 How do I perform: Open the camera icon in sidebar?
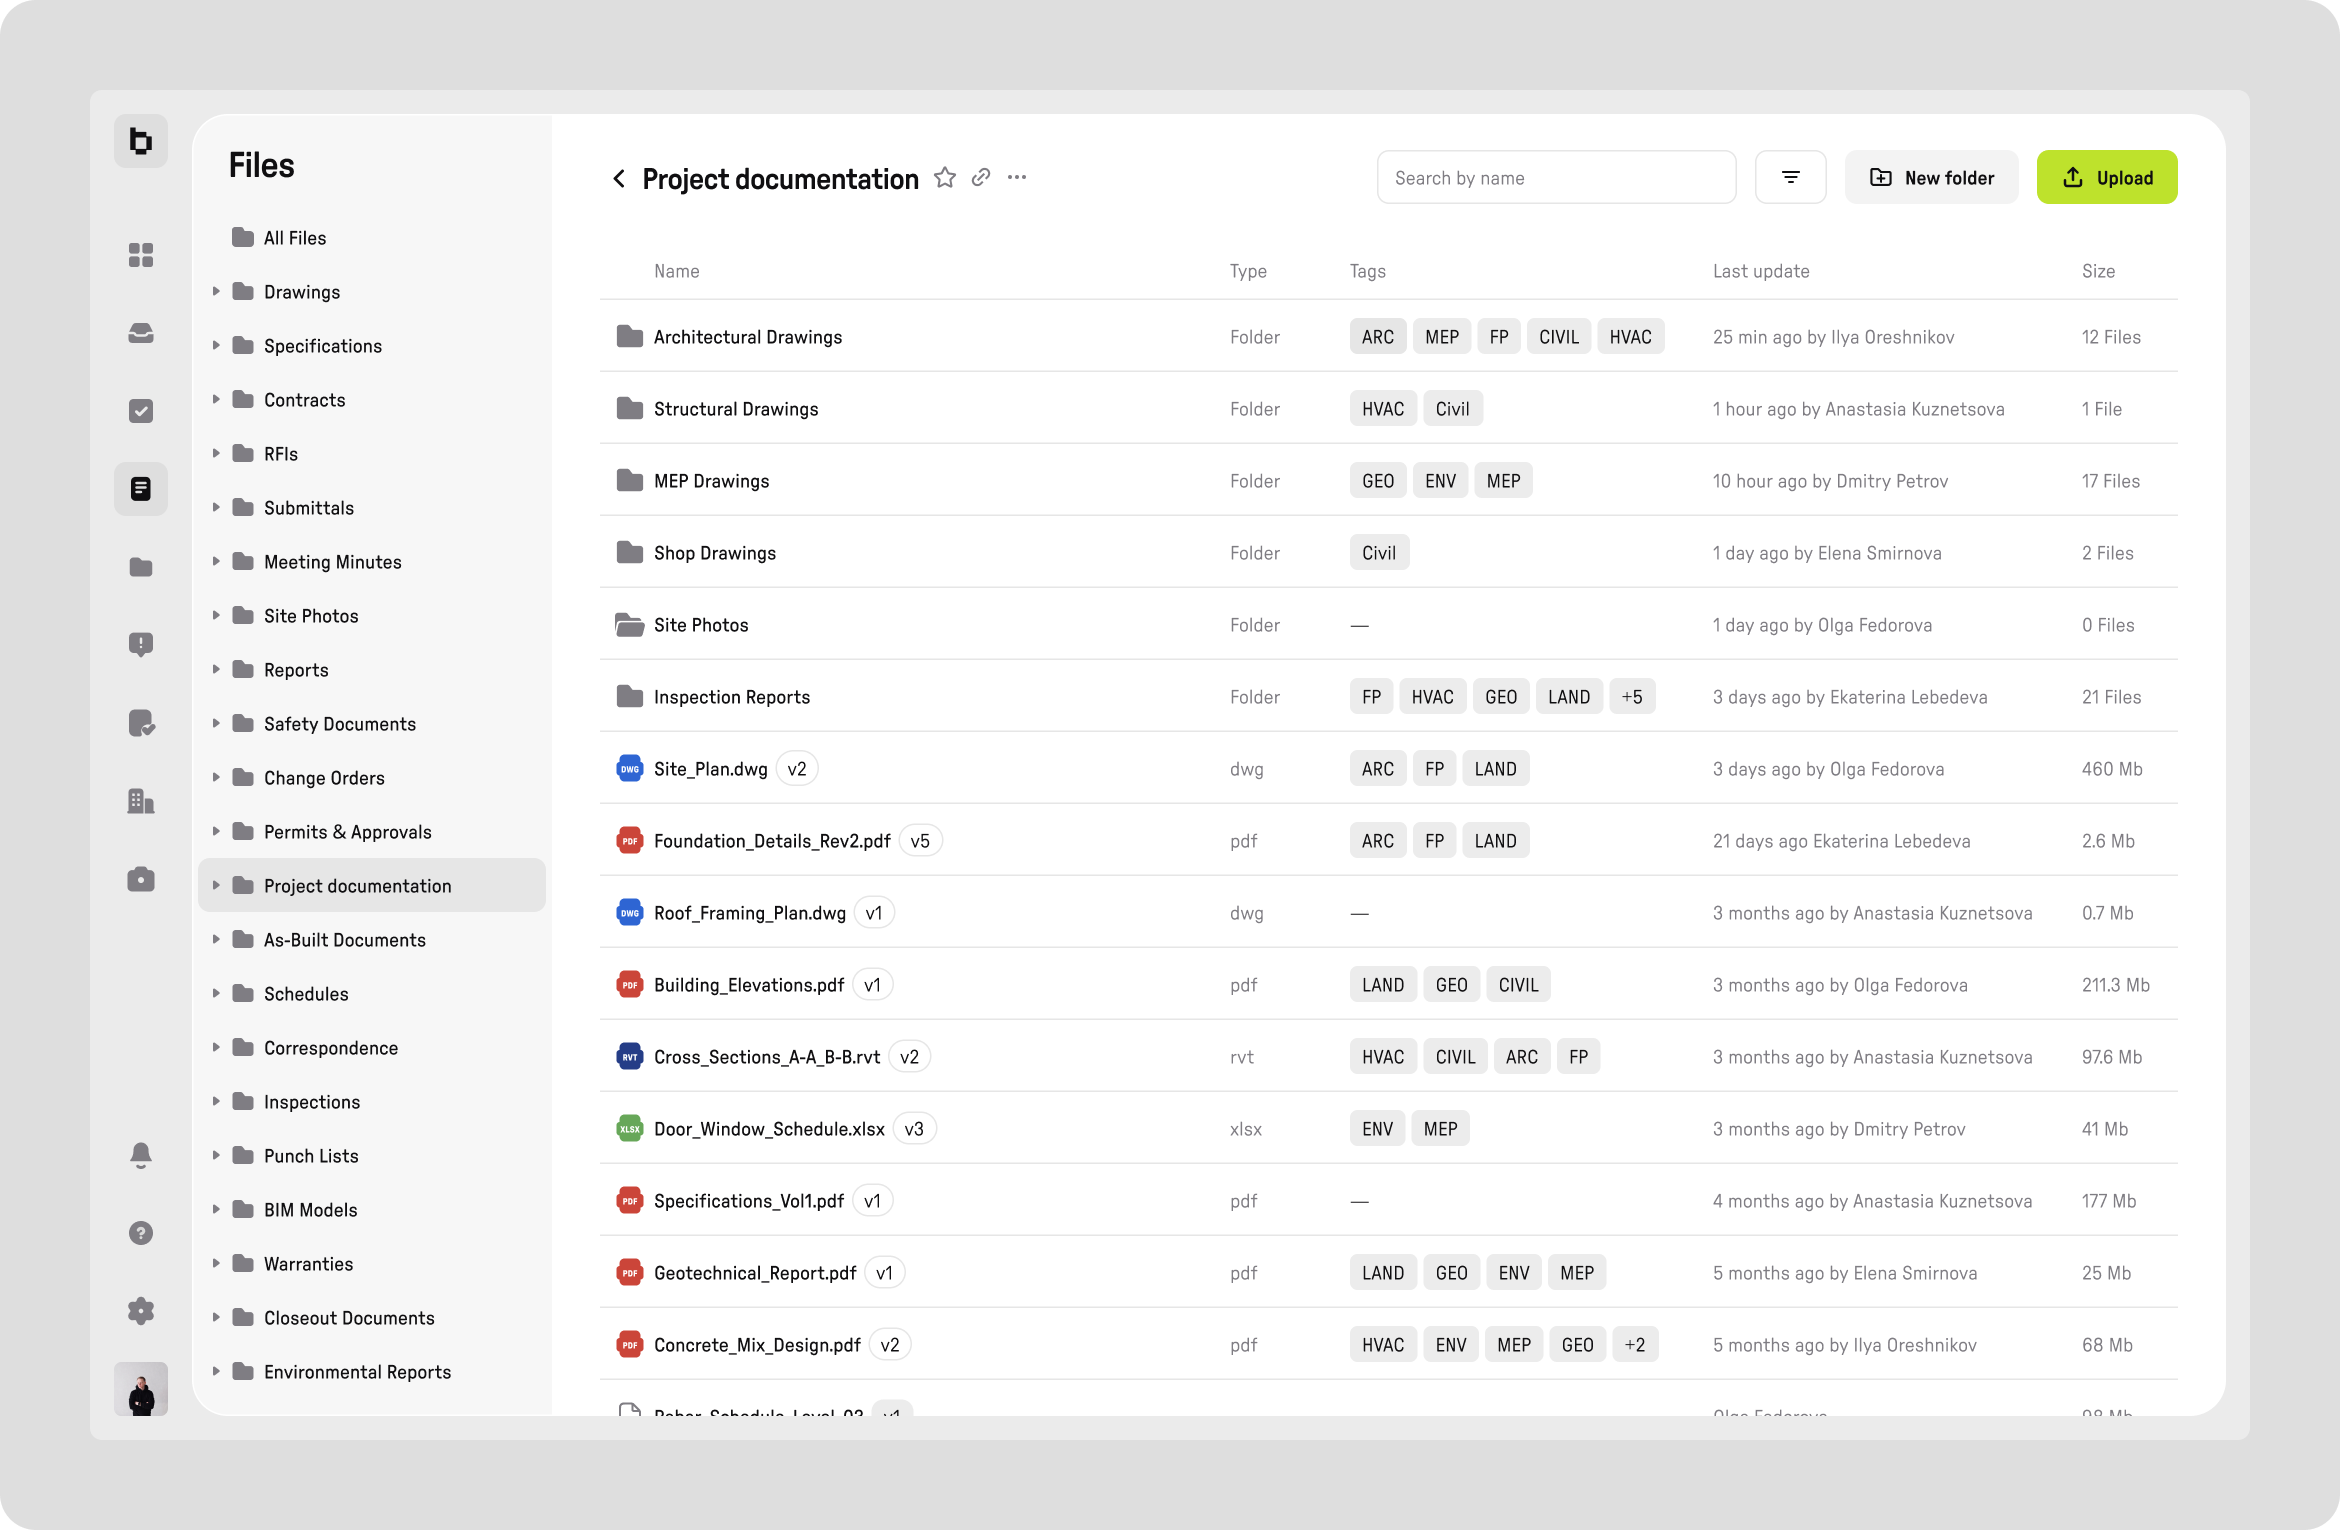(141, 879)
